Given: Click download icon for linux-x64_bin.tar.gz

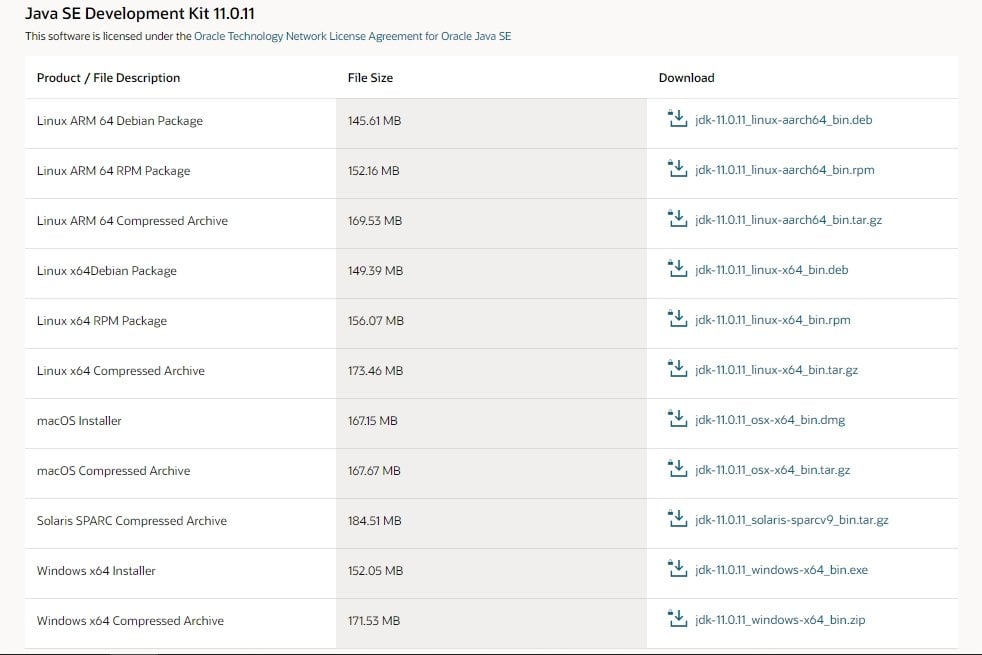Looking at the screenshot, I should (x=677, y=369).
